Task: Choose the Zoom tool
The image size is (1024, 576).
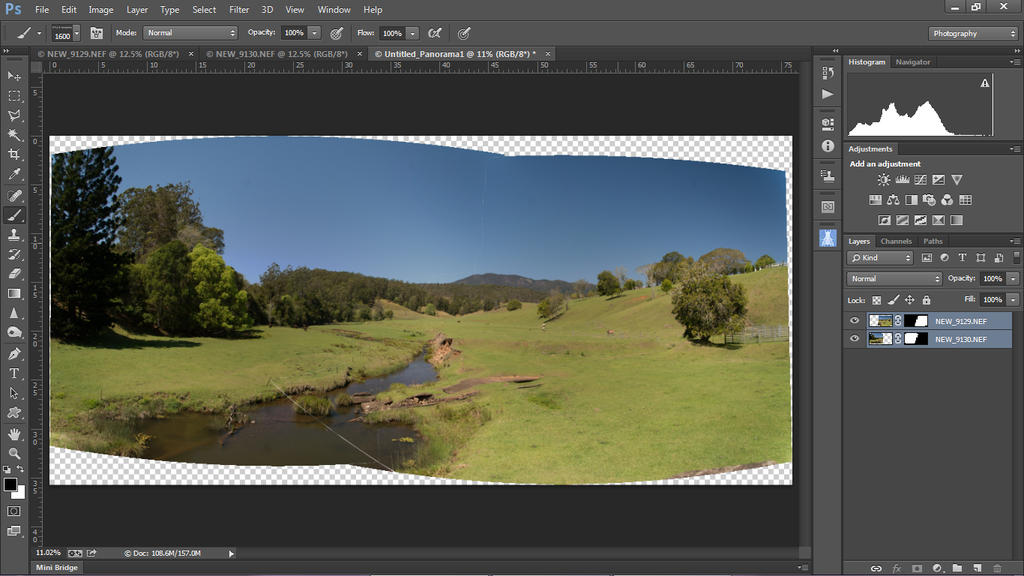Action: coord(14,453)
